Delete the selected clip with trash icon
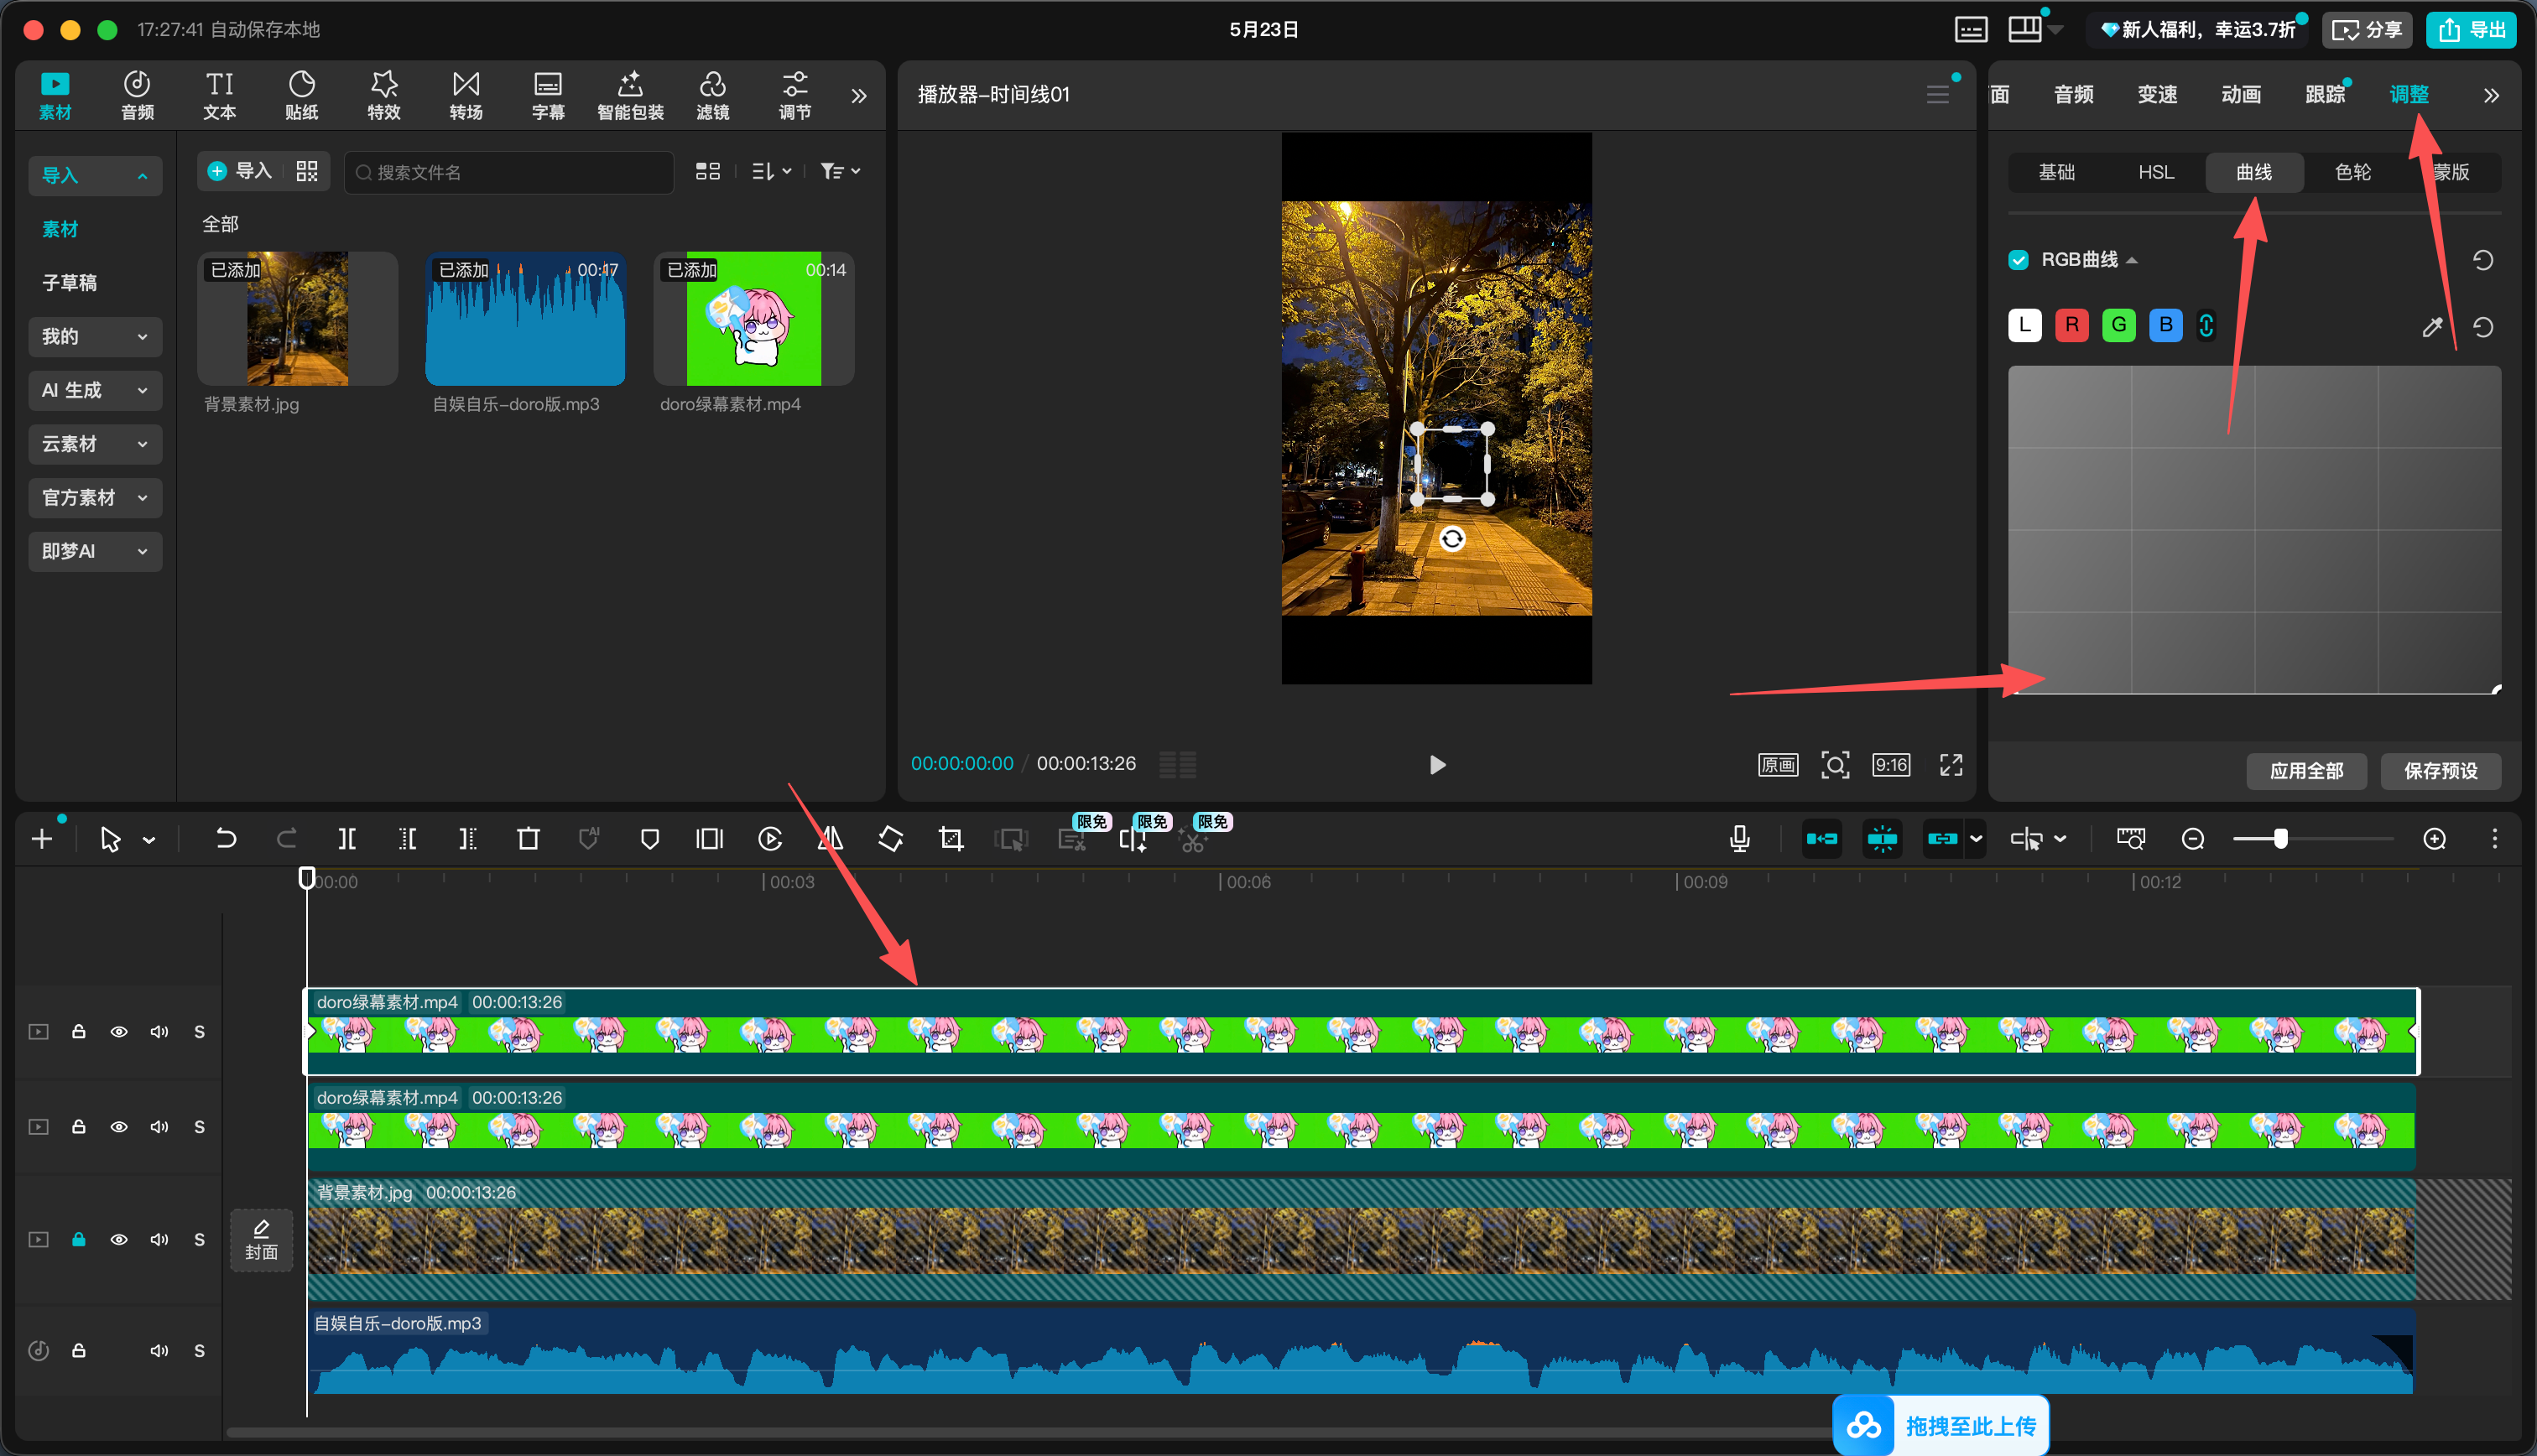 coord(528,839)
